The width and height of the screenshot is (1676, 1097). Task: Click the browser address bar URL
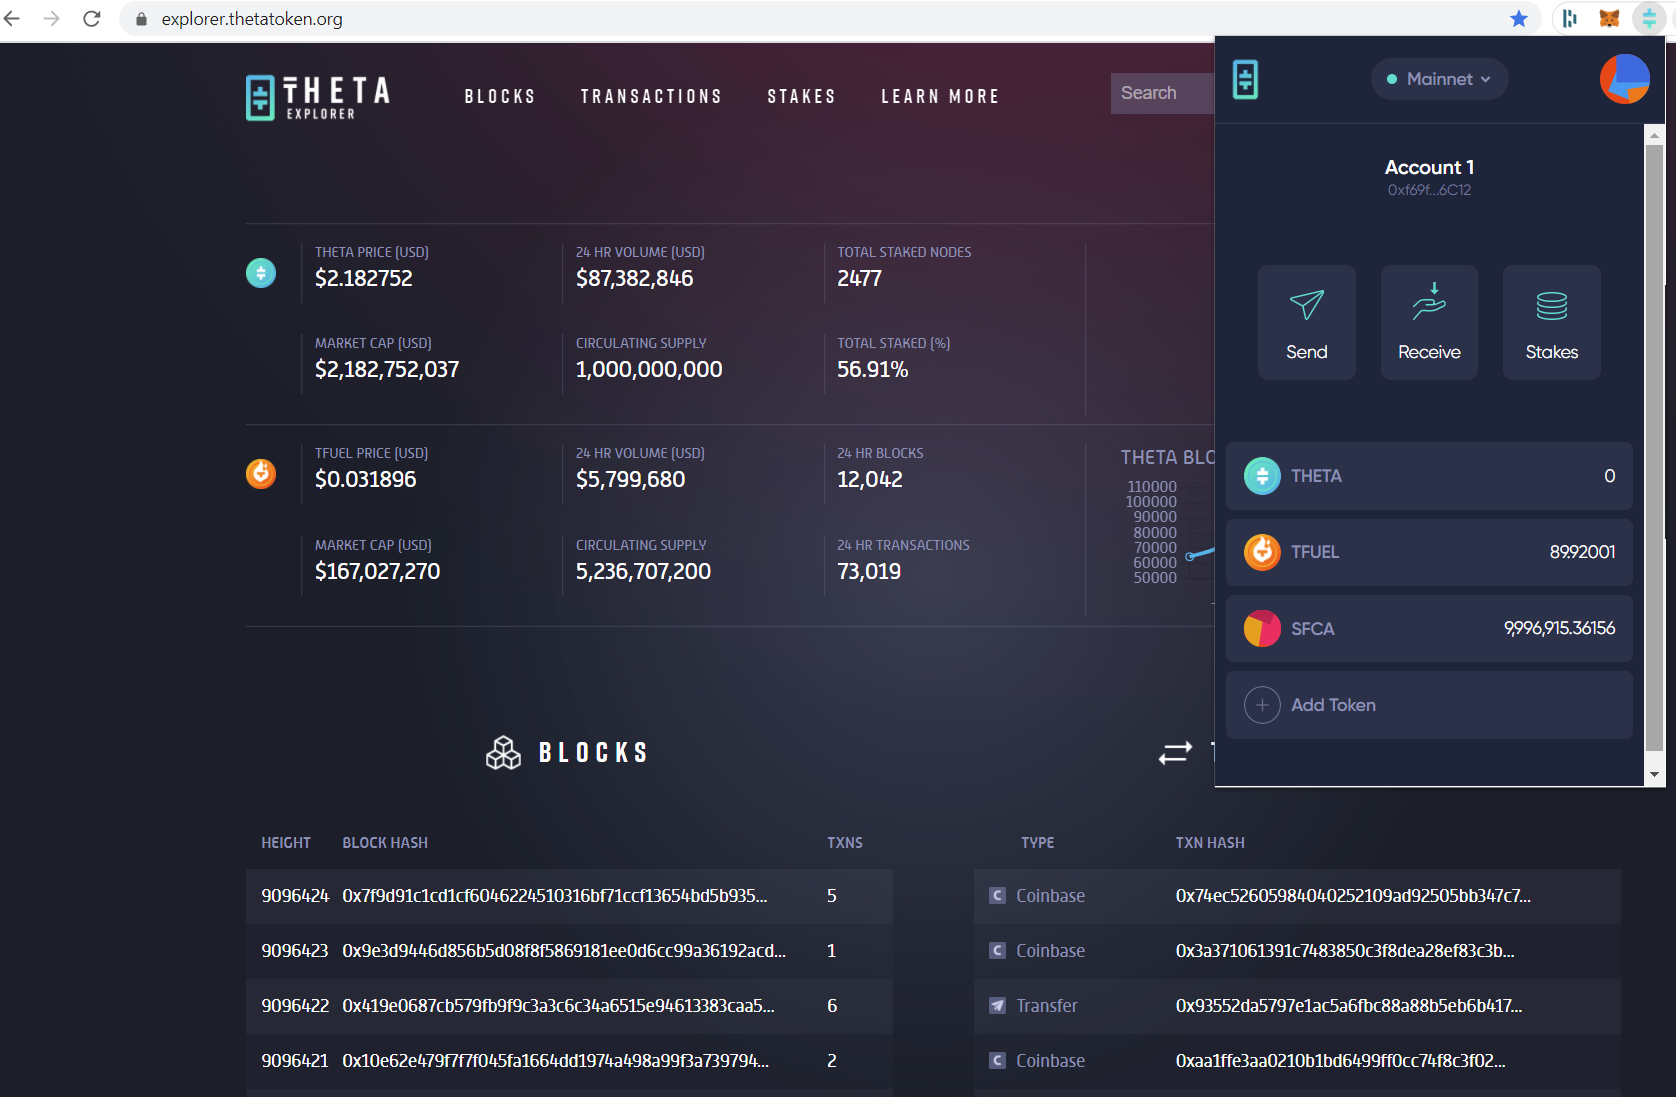(252, 19)
